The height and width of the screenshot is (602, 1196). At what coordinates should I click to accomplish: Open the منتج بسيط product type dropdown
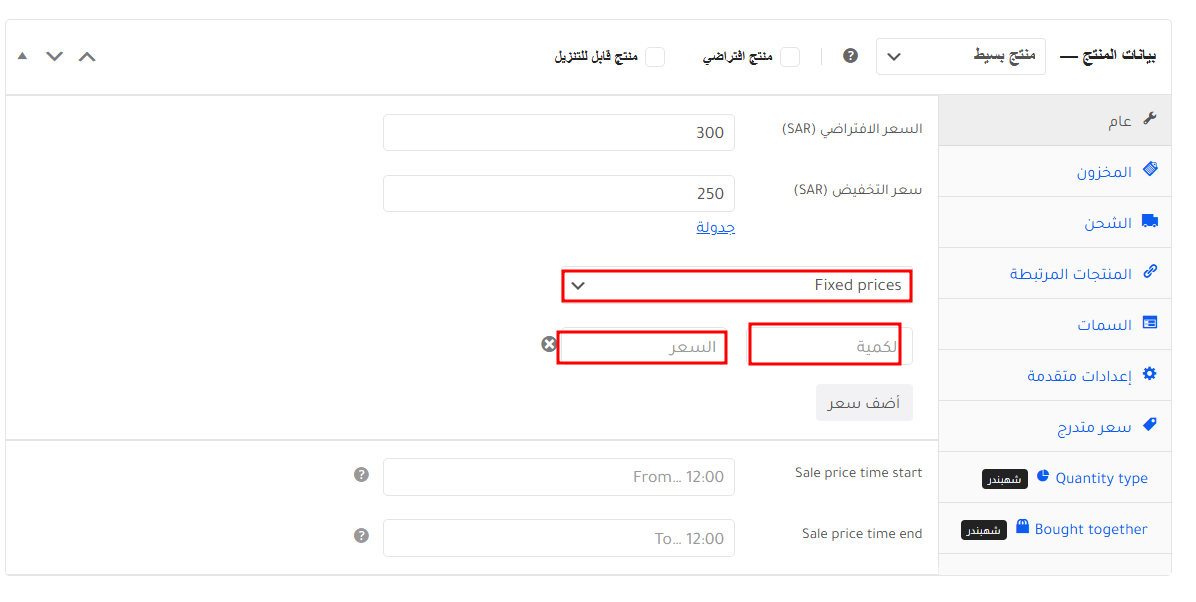click(960, 57)
